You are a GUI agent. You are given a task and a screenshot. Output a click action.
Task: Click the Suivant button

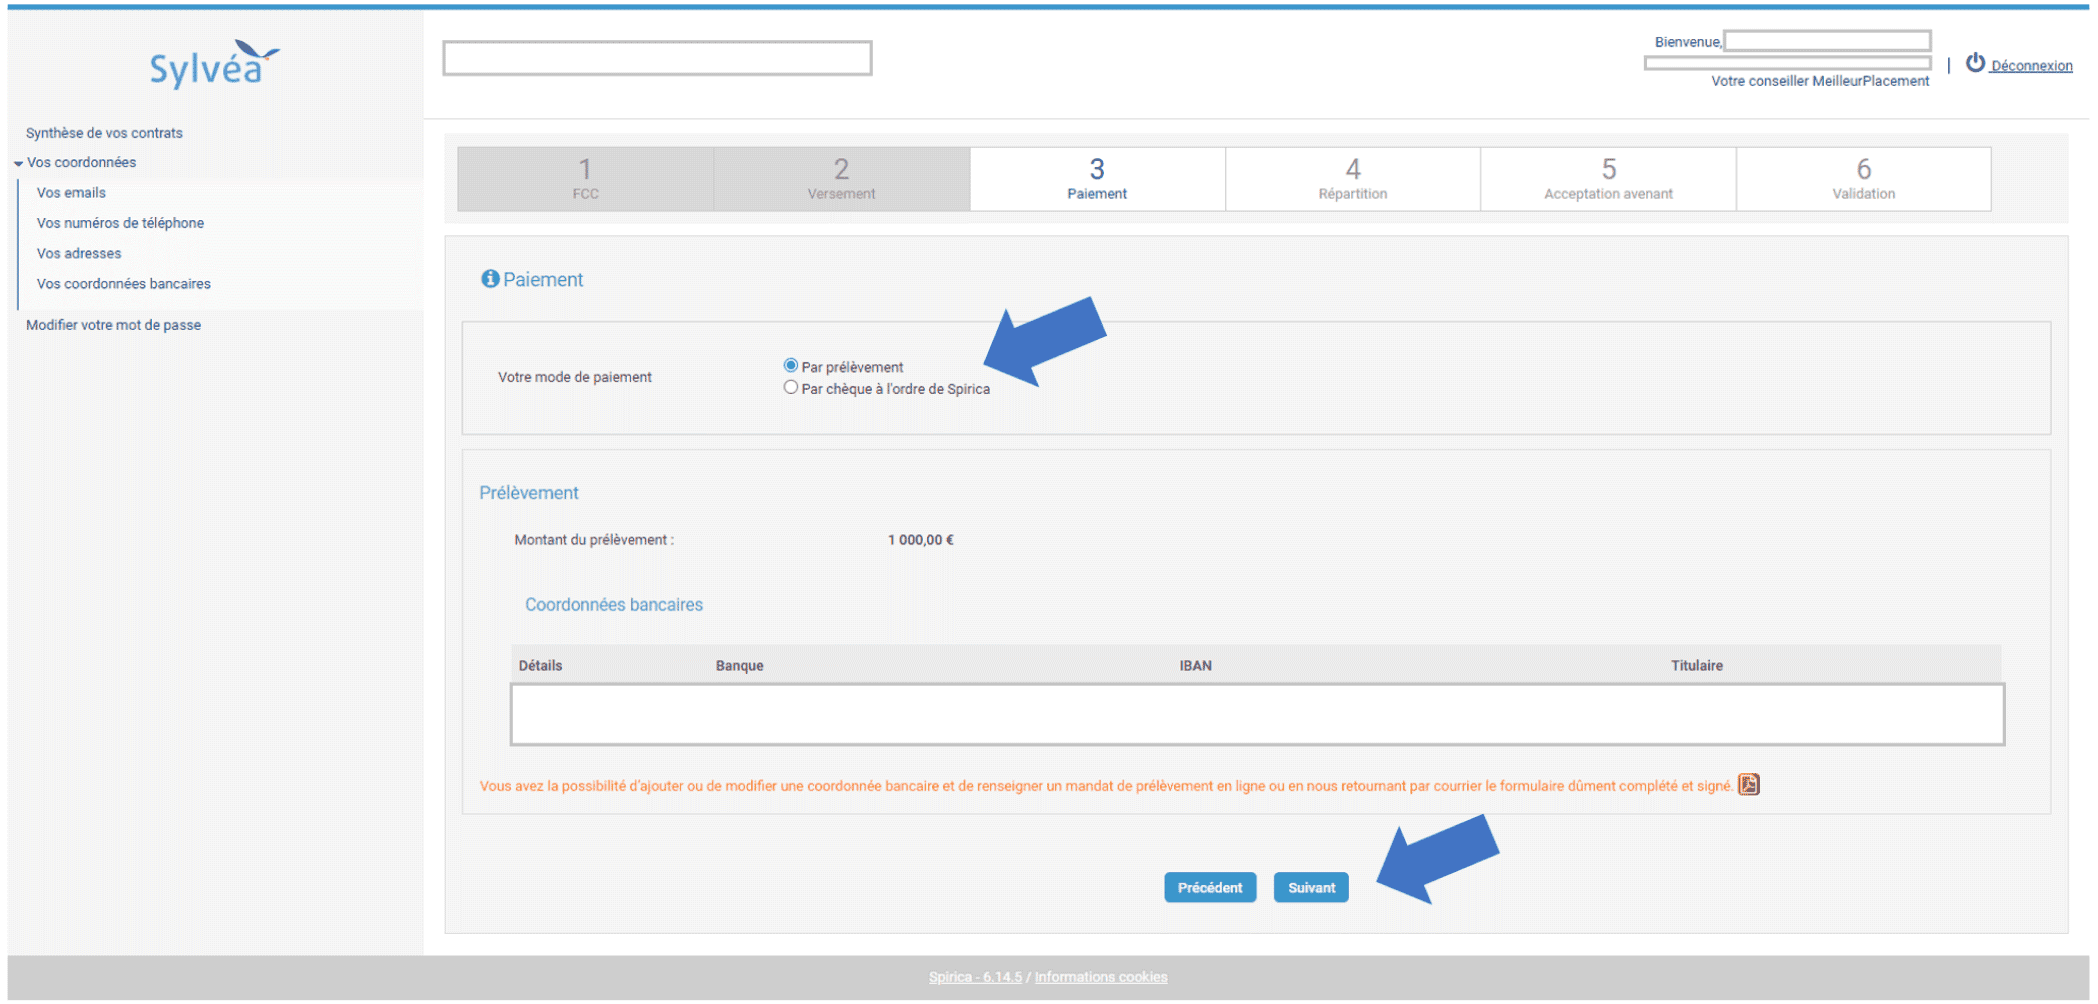click(x=1311, y=887)
